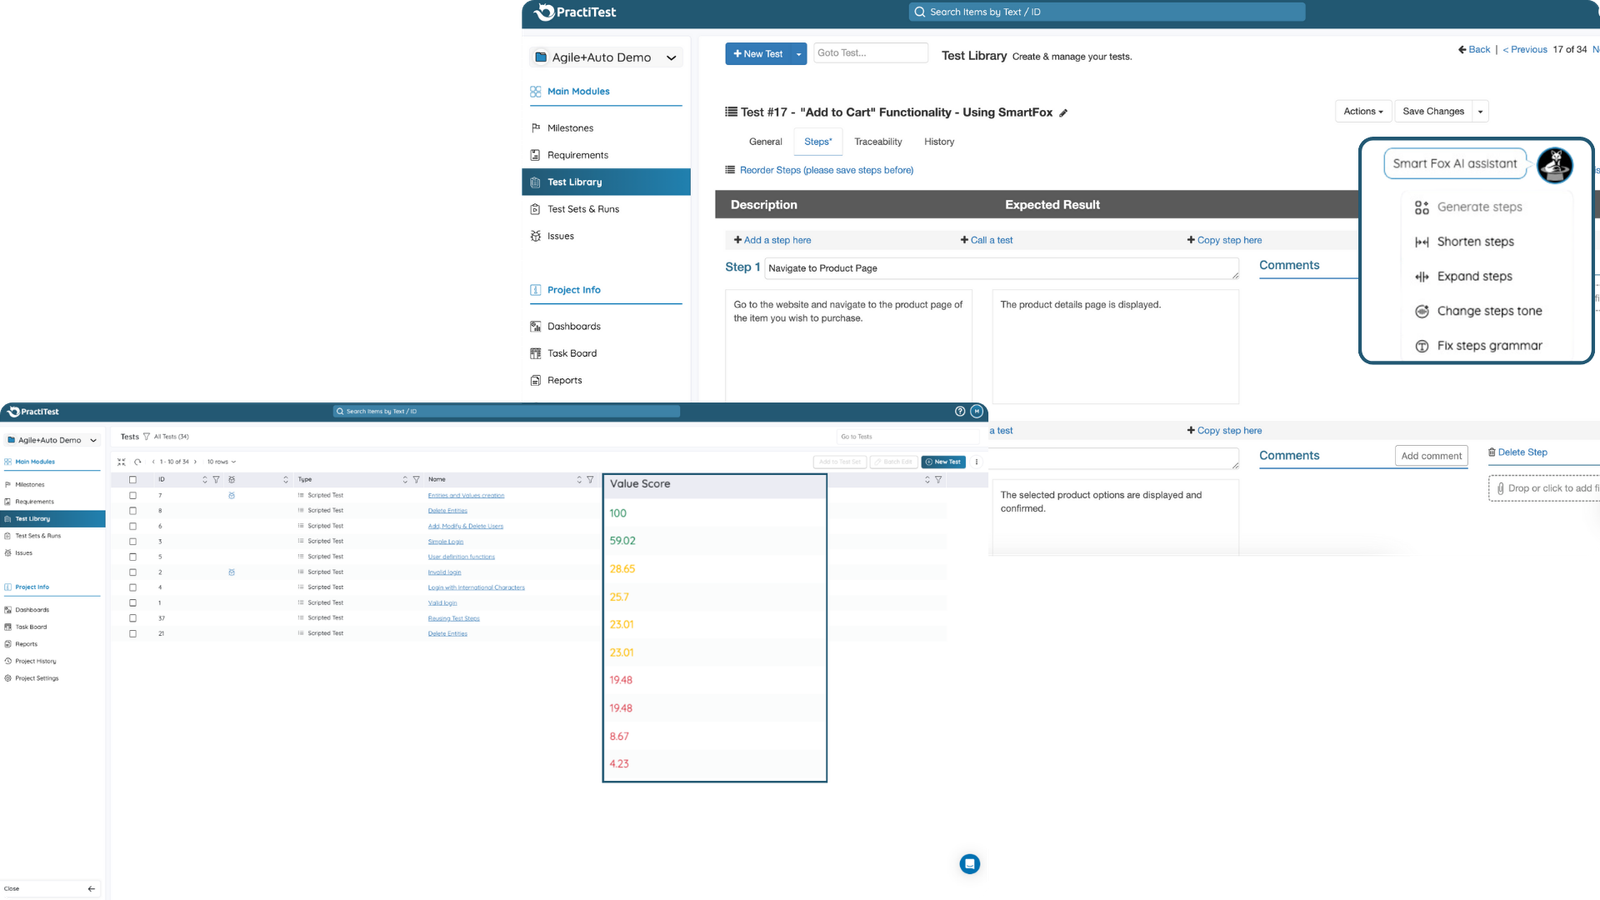Screen dimensions: 1600x900
Task: Click New Test button in tests list window
Action: (943, 462)
